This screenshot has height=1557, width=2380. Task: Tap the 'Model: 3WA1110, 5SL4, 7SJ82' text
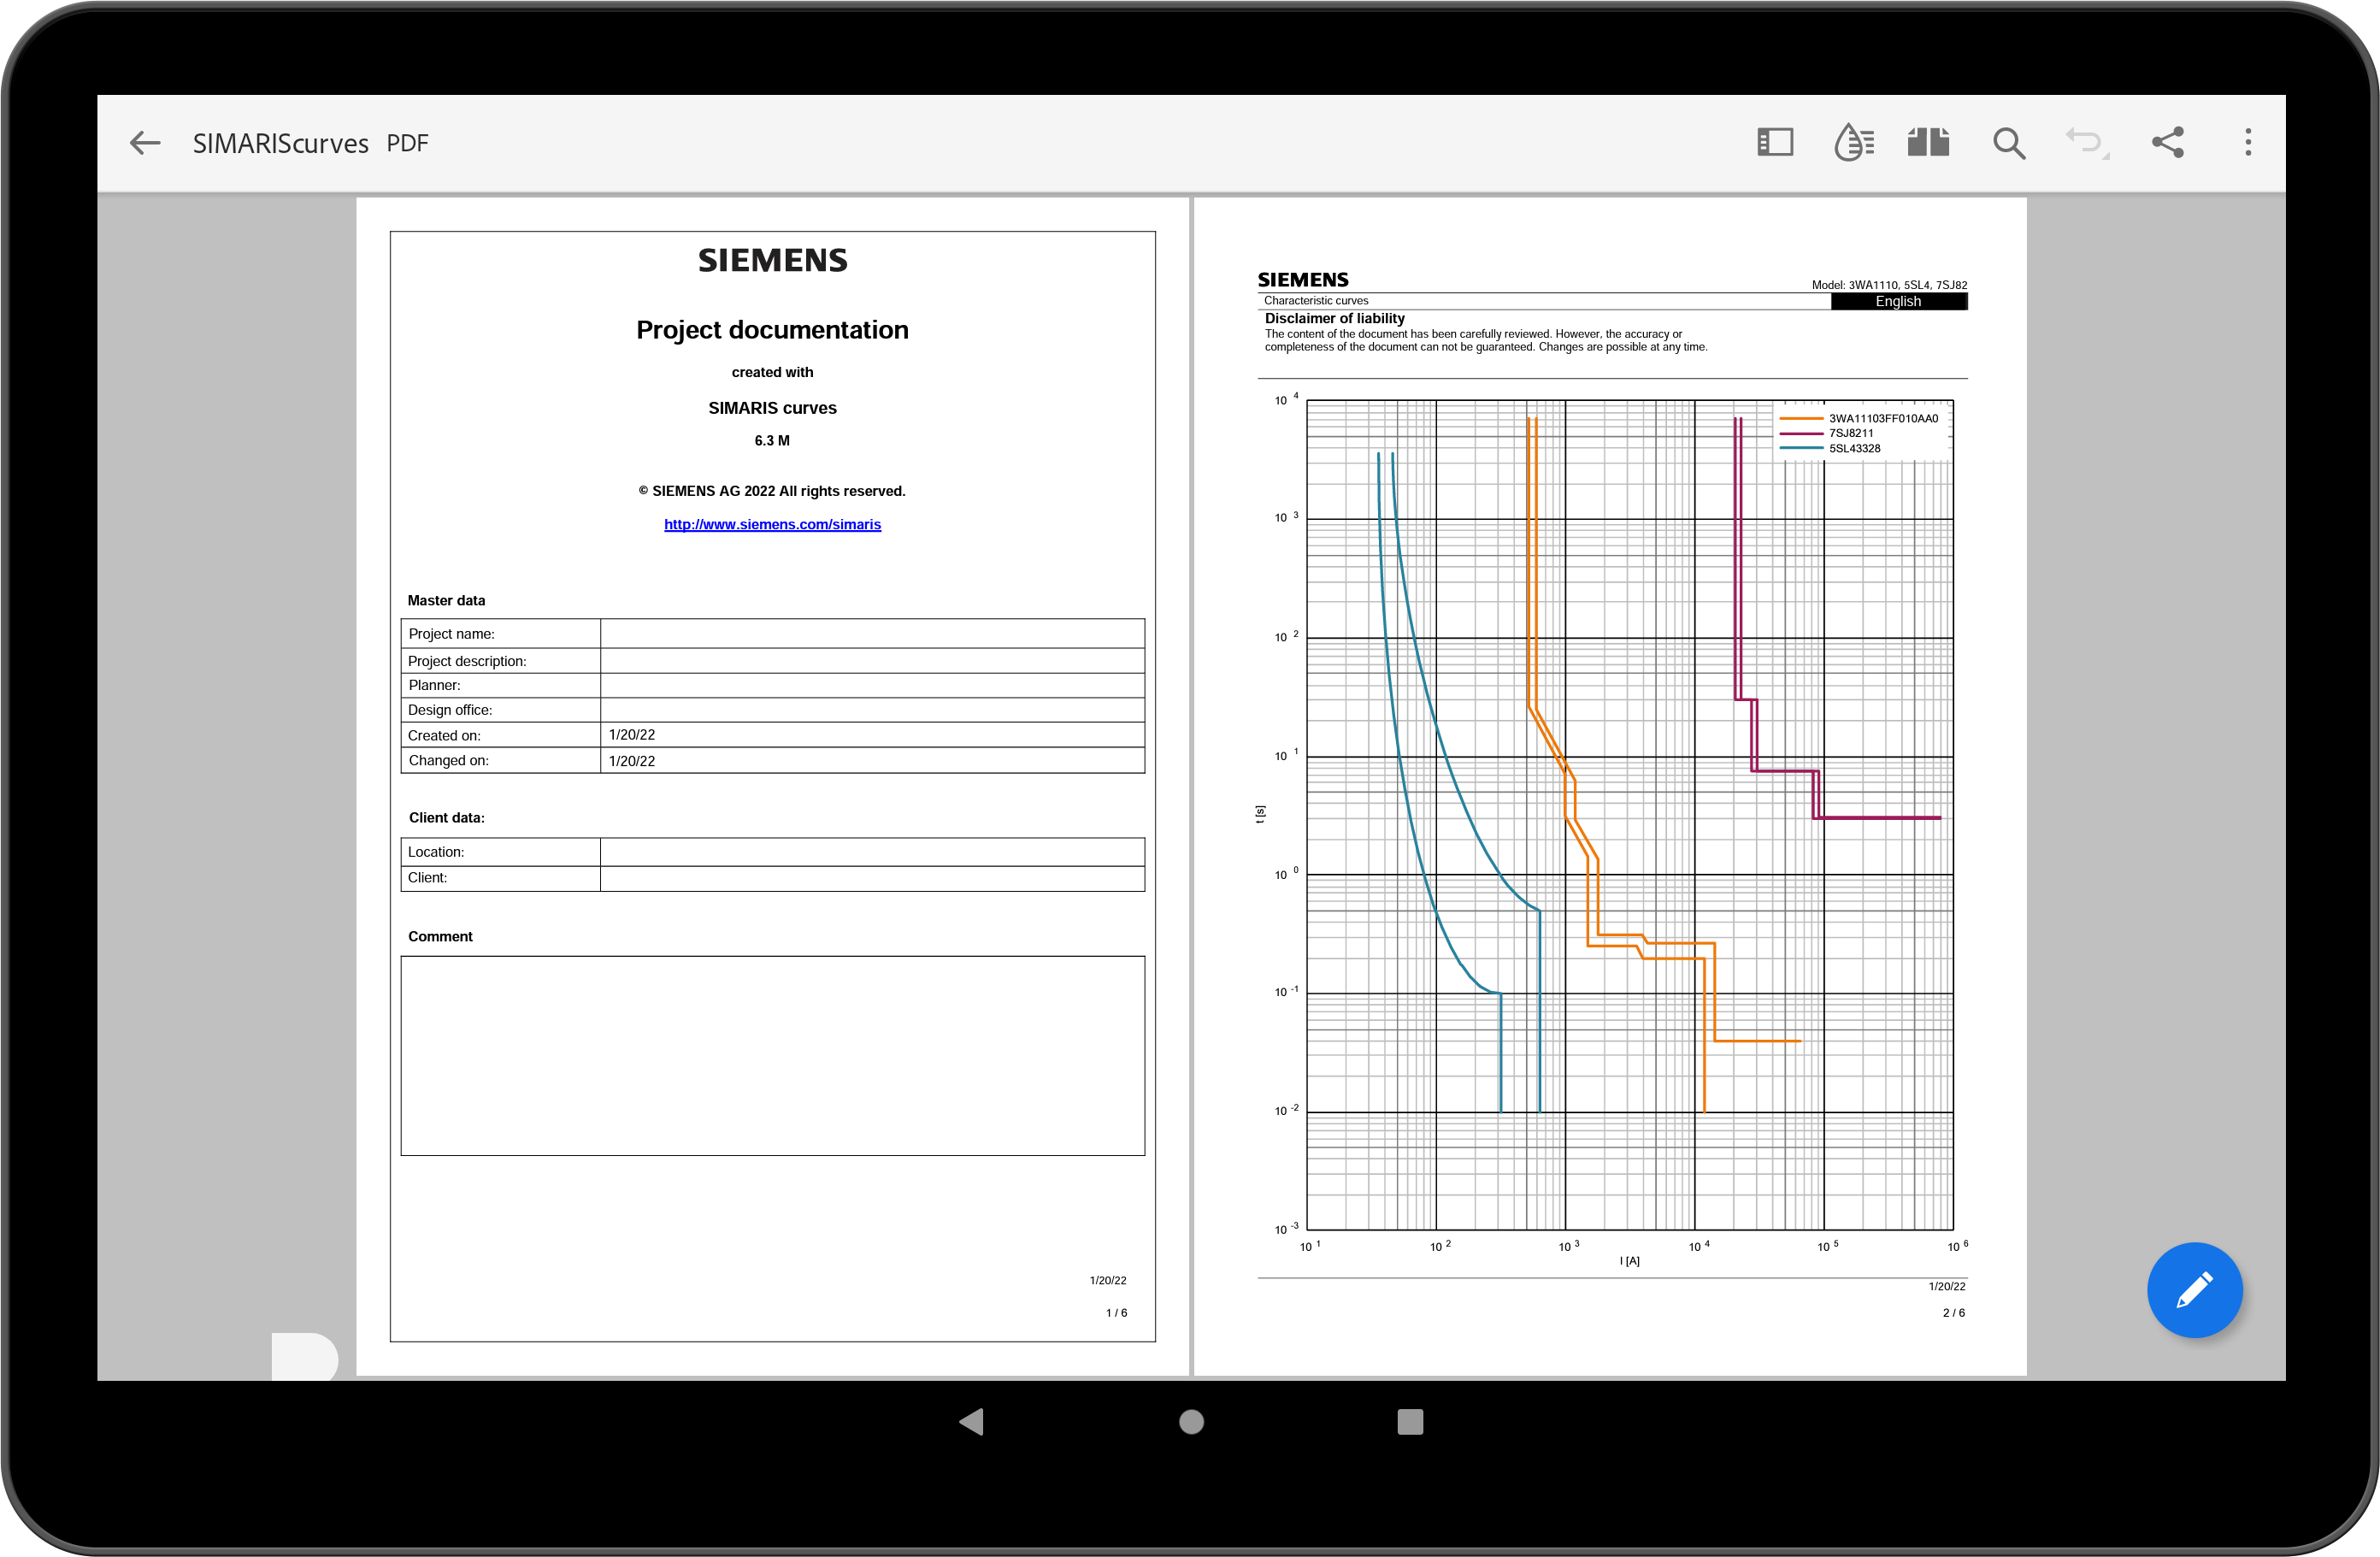tap(1889, 285)
